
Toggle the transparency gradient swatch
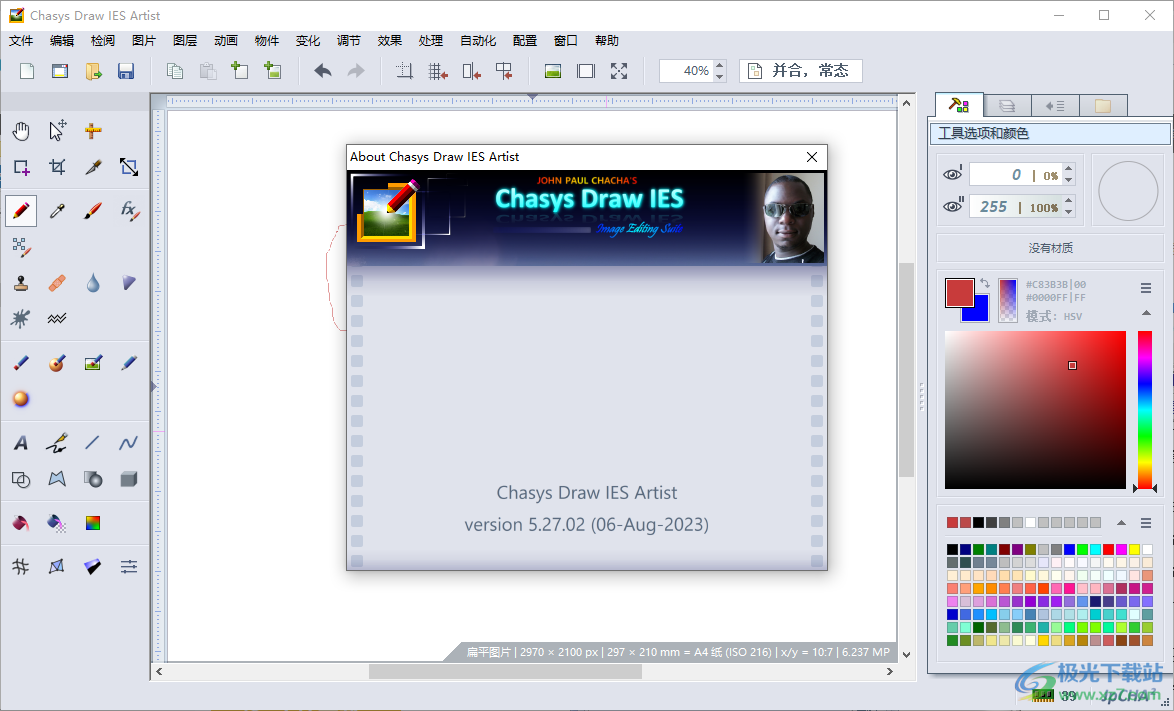coord(1008,300)
